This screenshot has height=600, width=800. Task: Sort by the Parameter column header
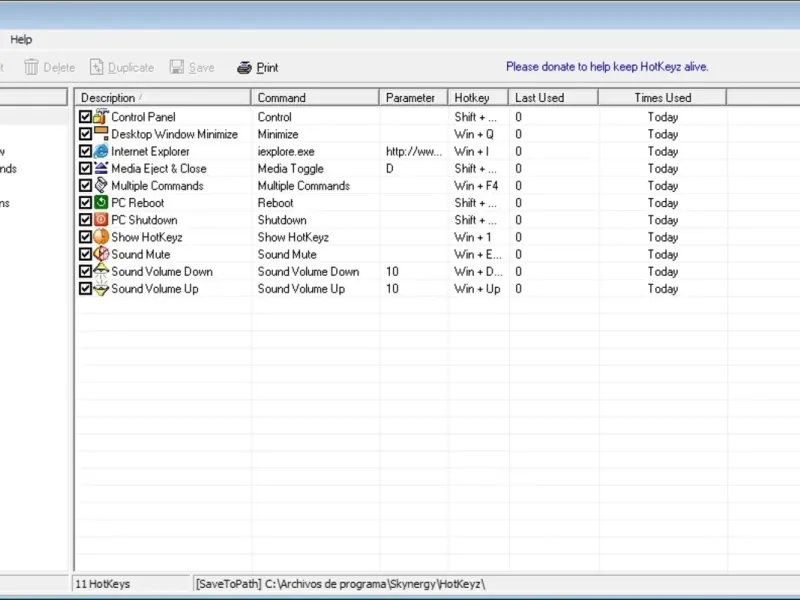413,97
